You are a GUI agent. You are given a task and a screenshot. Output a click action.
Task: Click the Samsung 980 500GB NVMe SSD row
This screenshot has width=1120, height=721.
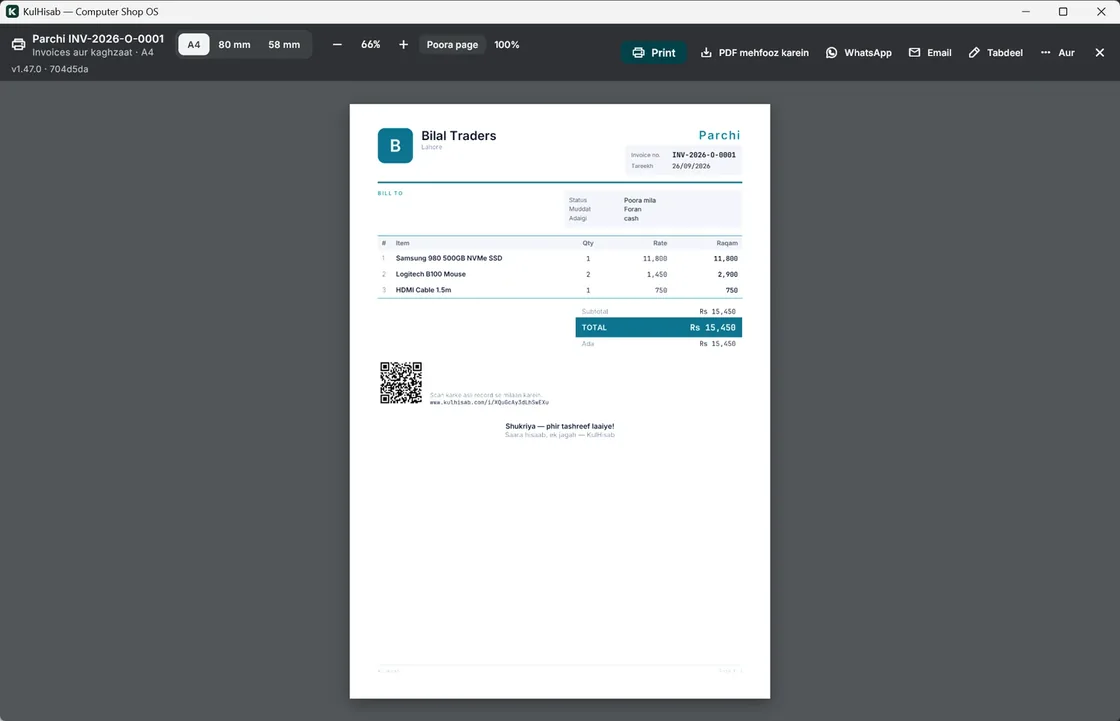pyautogui.click(x=560, y=258)
